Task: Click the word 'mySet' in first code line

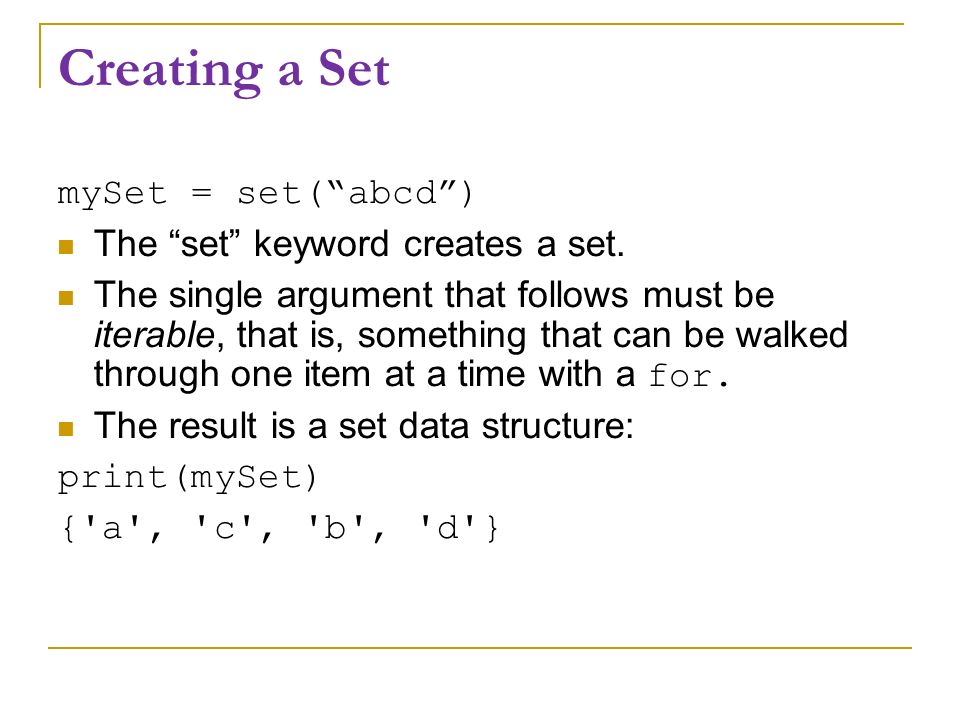Action: pos(111,195)
